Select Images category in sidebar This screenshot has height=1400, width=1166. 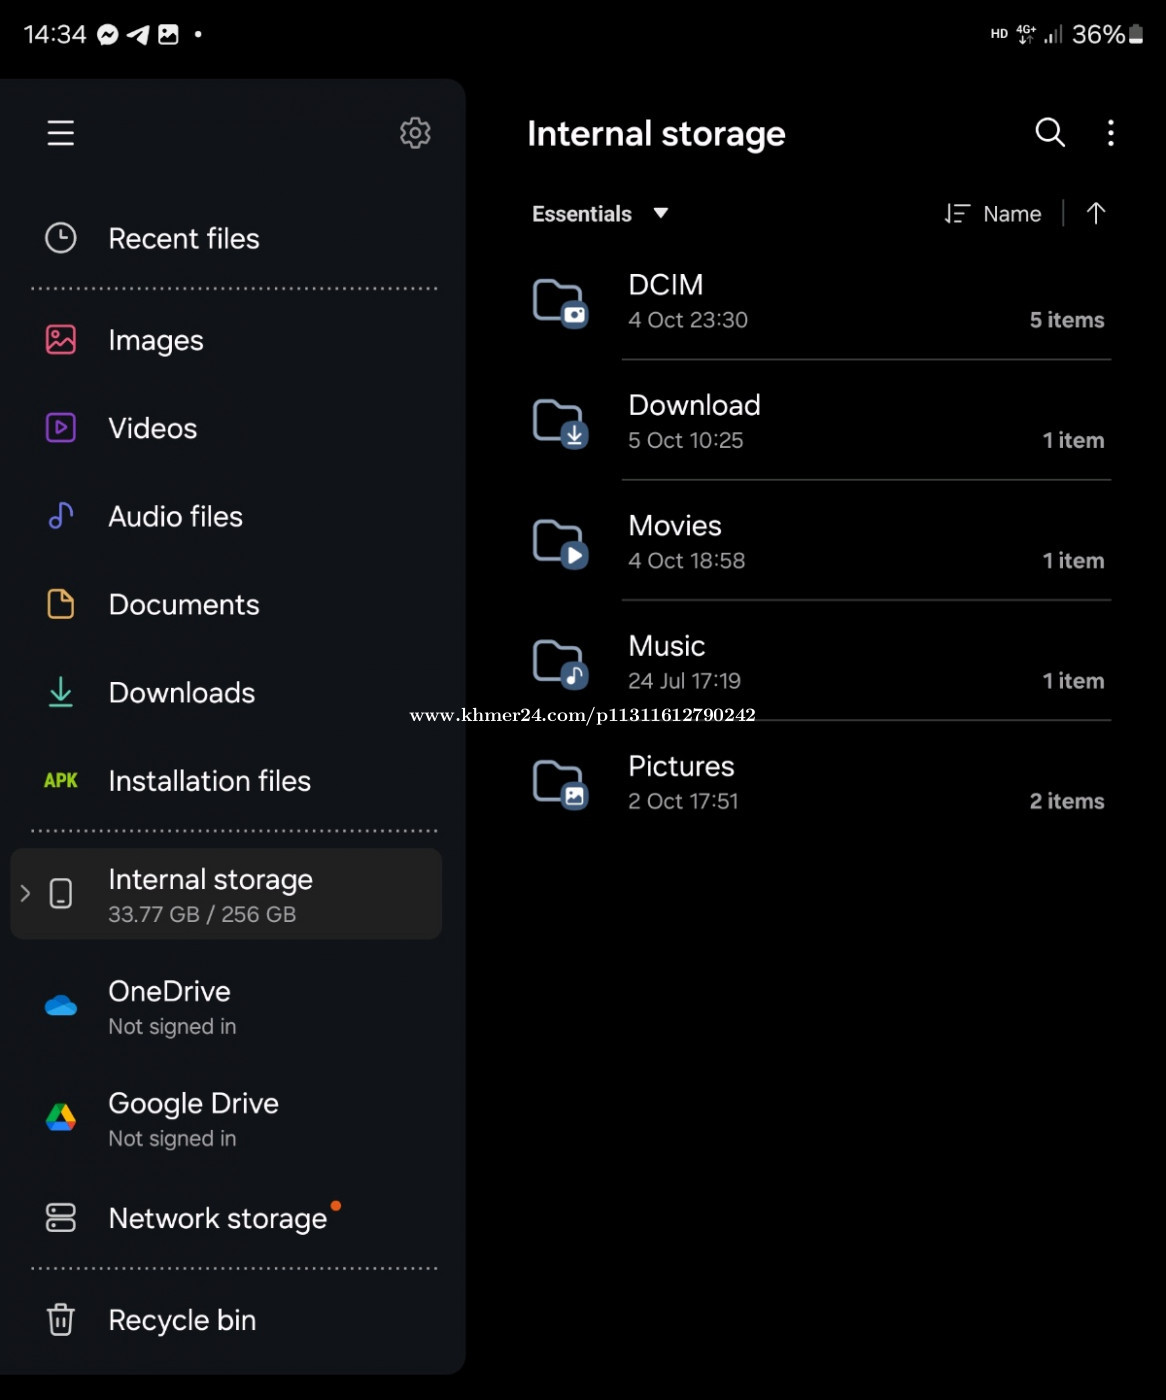pyautogui.click(x=155, y=341)
